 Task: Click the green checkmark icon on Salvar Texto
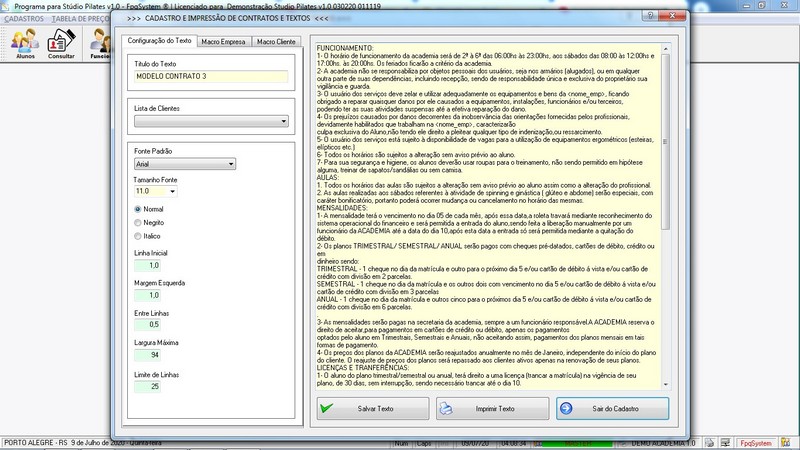pos(327,408)
